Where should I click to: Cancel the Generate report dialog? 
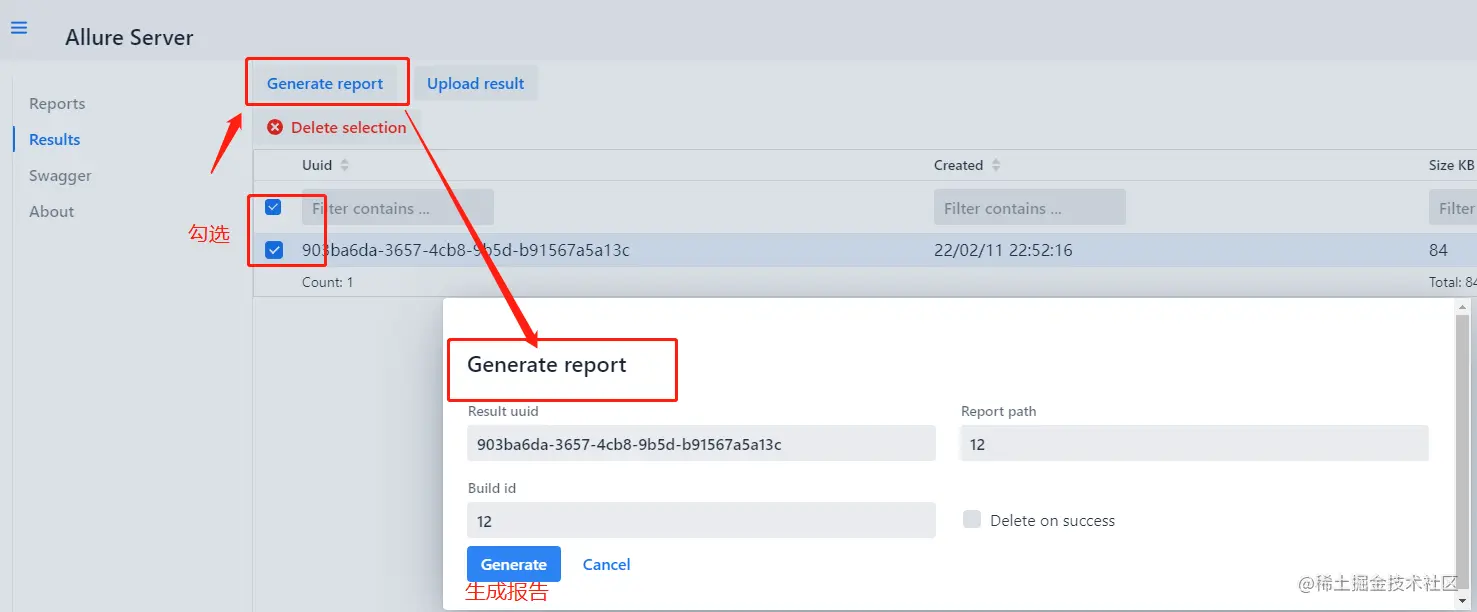(607, 564)
